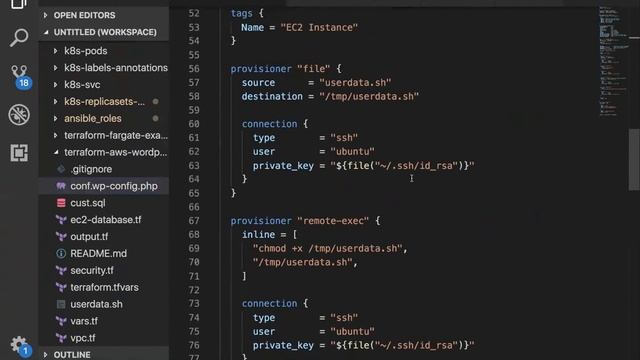Open the vars.tf file
The image size is (640, 360).
tap(84, 321)
